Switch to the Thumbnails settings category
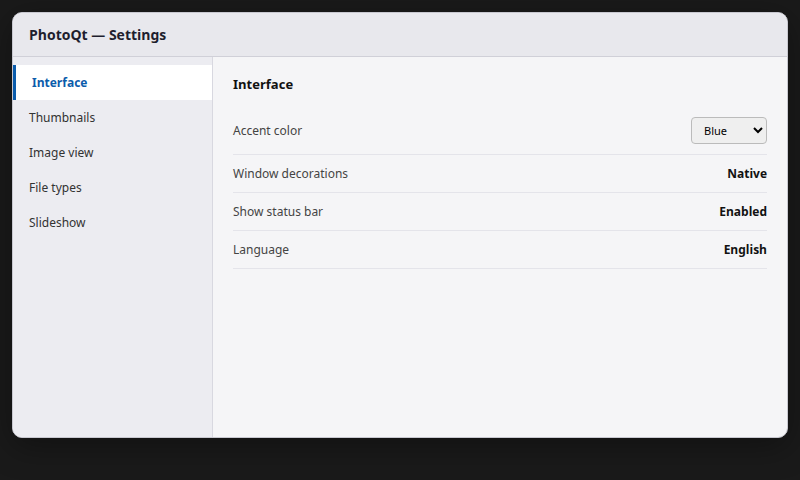This screenshot has width=800, height=480. 112,118
